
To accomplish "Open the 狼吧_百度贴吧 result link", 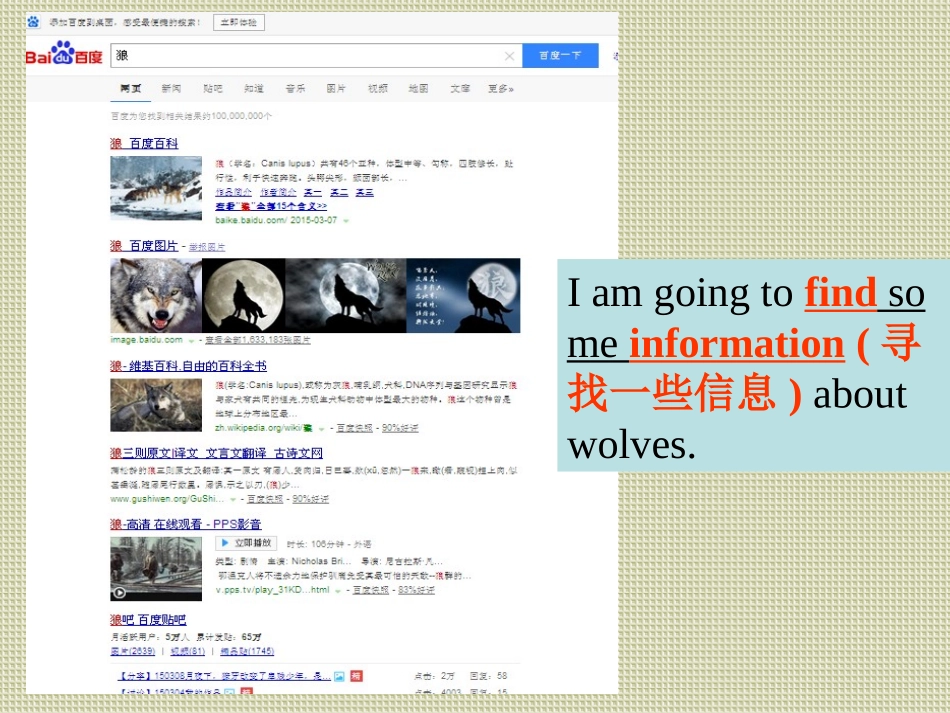I will click(x=148, y=620).
